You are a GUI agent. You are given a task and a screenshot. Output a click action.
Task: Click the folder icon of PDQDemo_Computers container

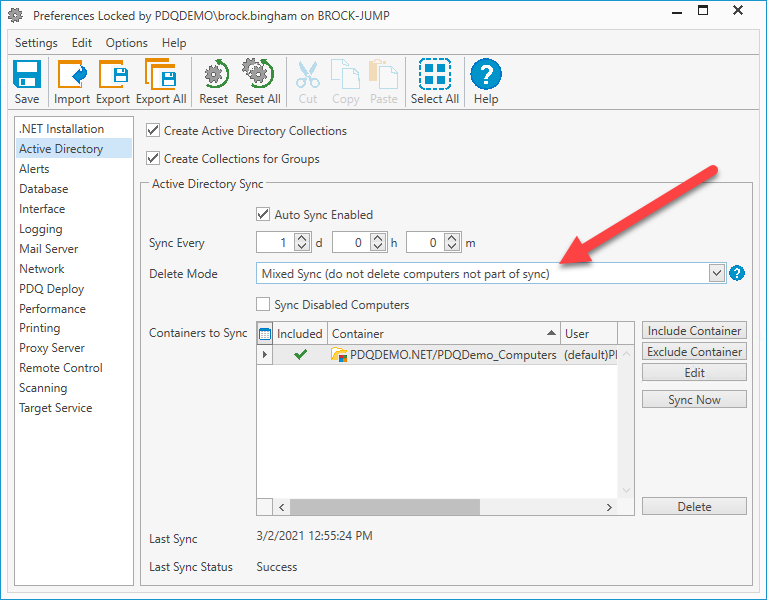pos(339,354)
